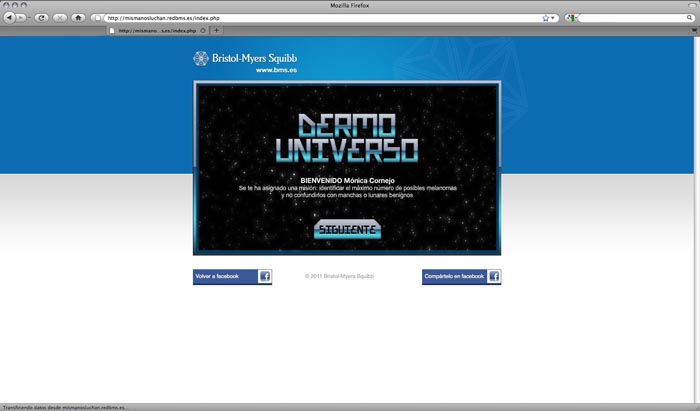Select the mismanosluchan index.php tab

pos(157,31)
